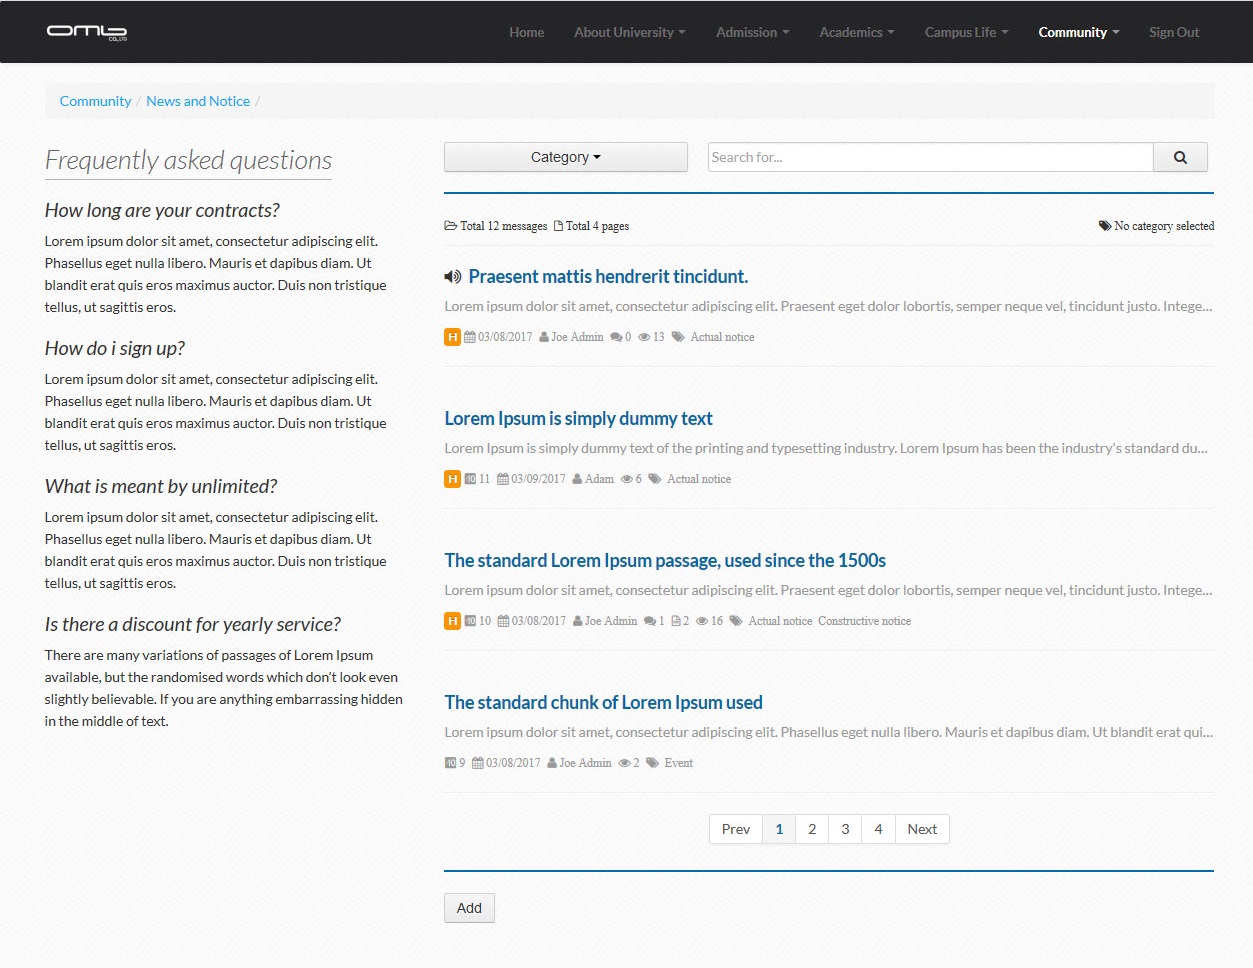The width and height of the screenshot is (1253, 968).
Task: Click the search magnifier icon button
Action: [1180, 157]
